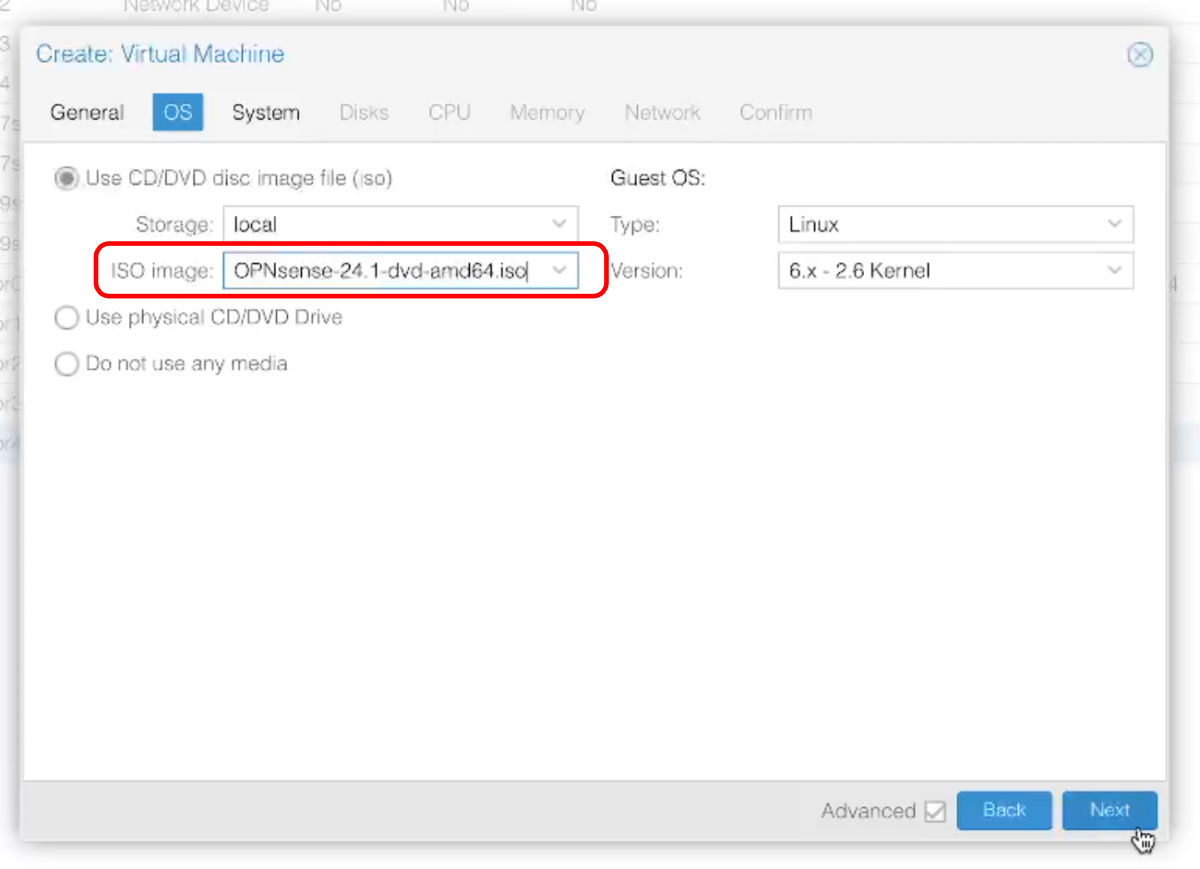Switch to the CPU tab

tap(449, 112)
